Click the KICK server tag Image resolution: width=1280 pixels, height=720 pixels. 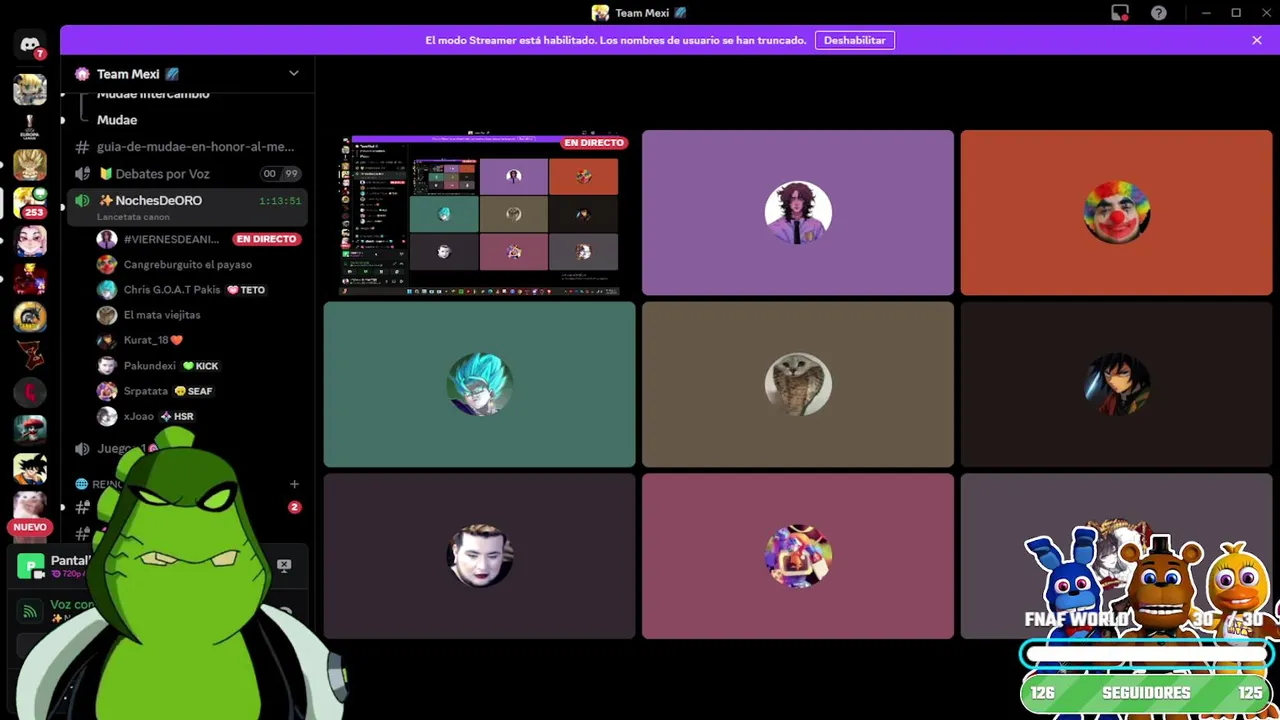pyautogui.click(x=200, y=366)
